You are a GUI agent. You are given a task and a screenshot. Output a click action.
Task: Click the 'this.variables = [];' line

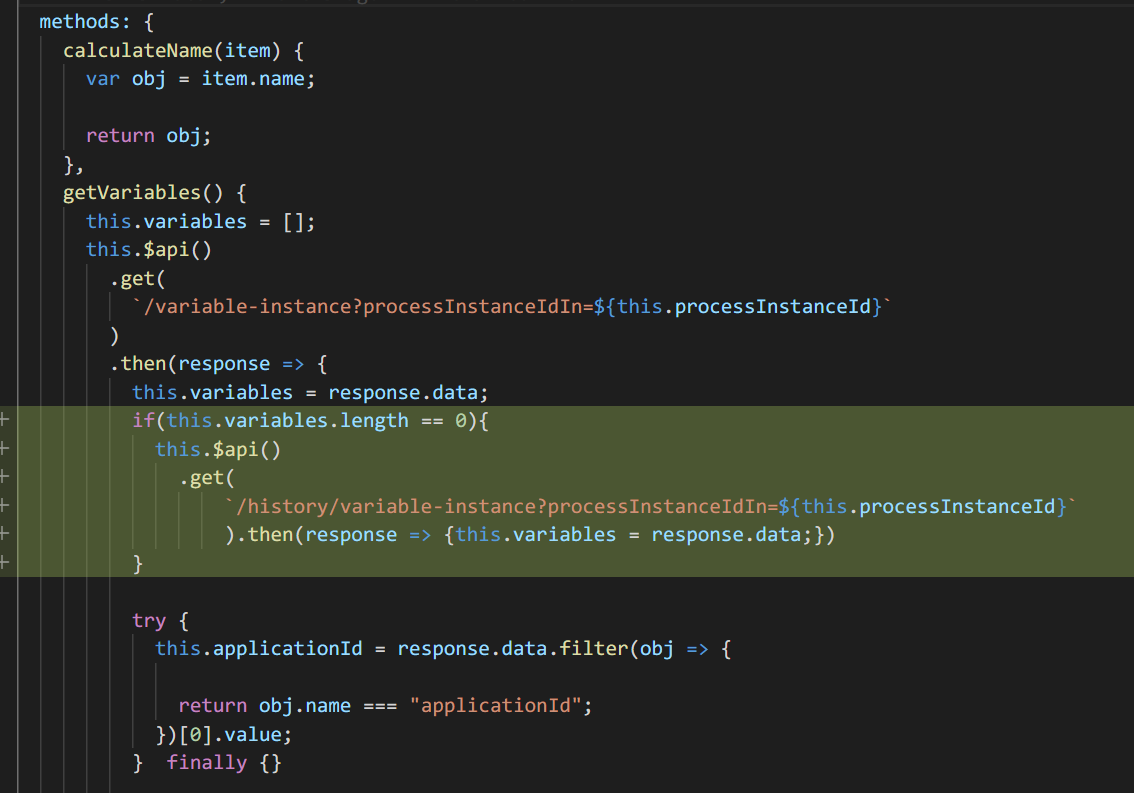click(x=200, y=221)
